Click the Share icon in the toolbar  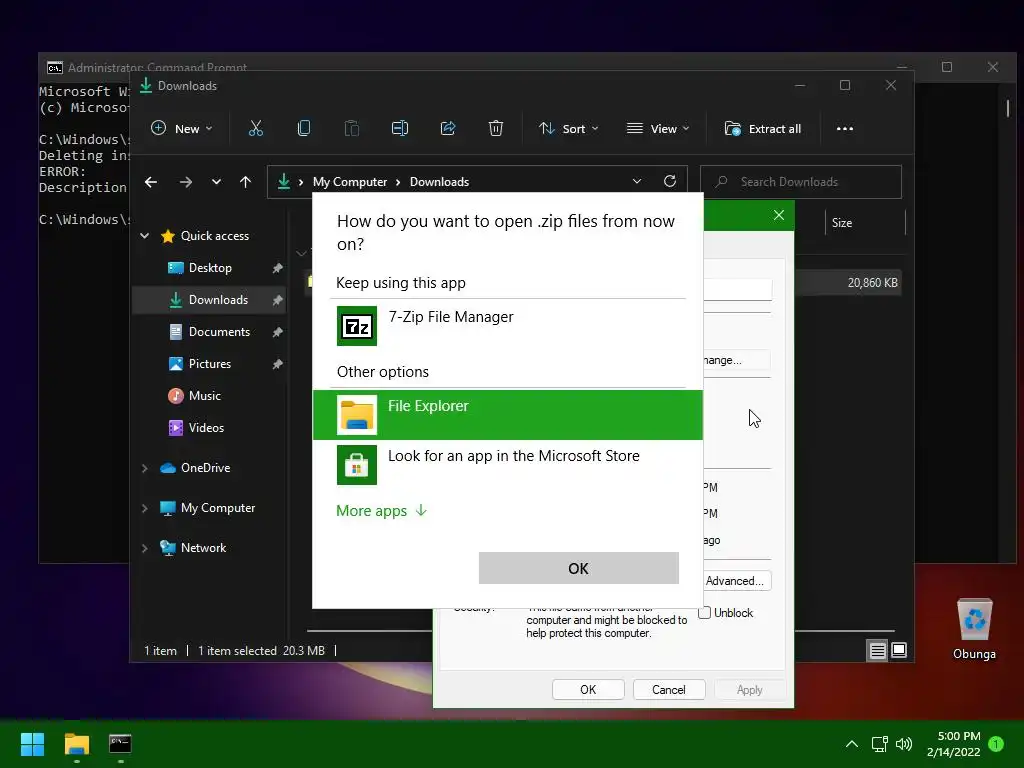point(448,129)
